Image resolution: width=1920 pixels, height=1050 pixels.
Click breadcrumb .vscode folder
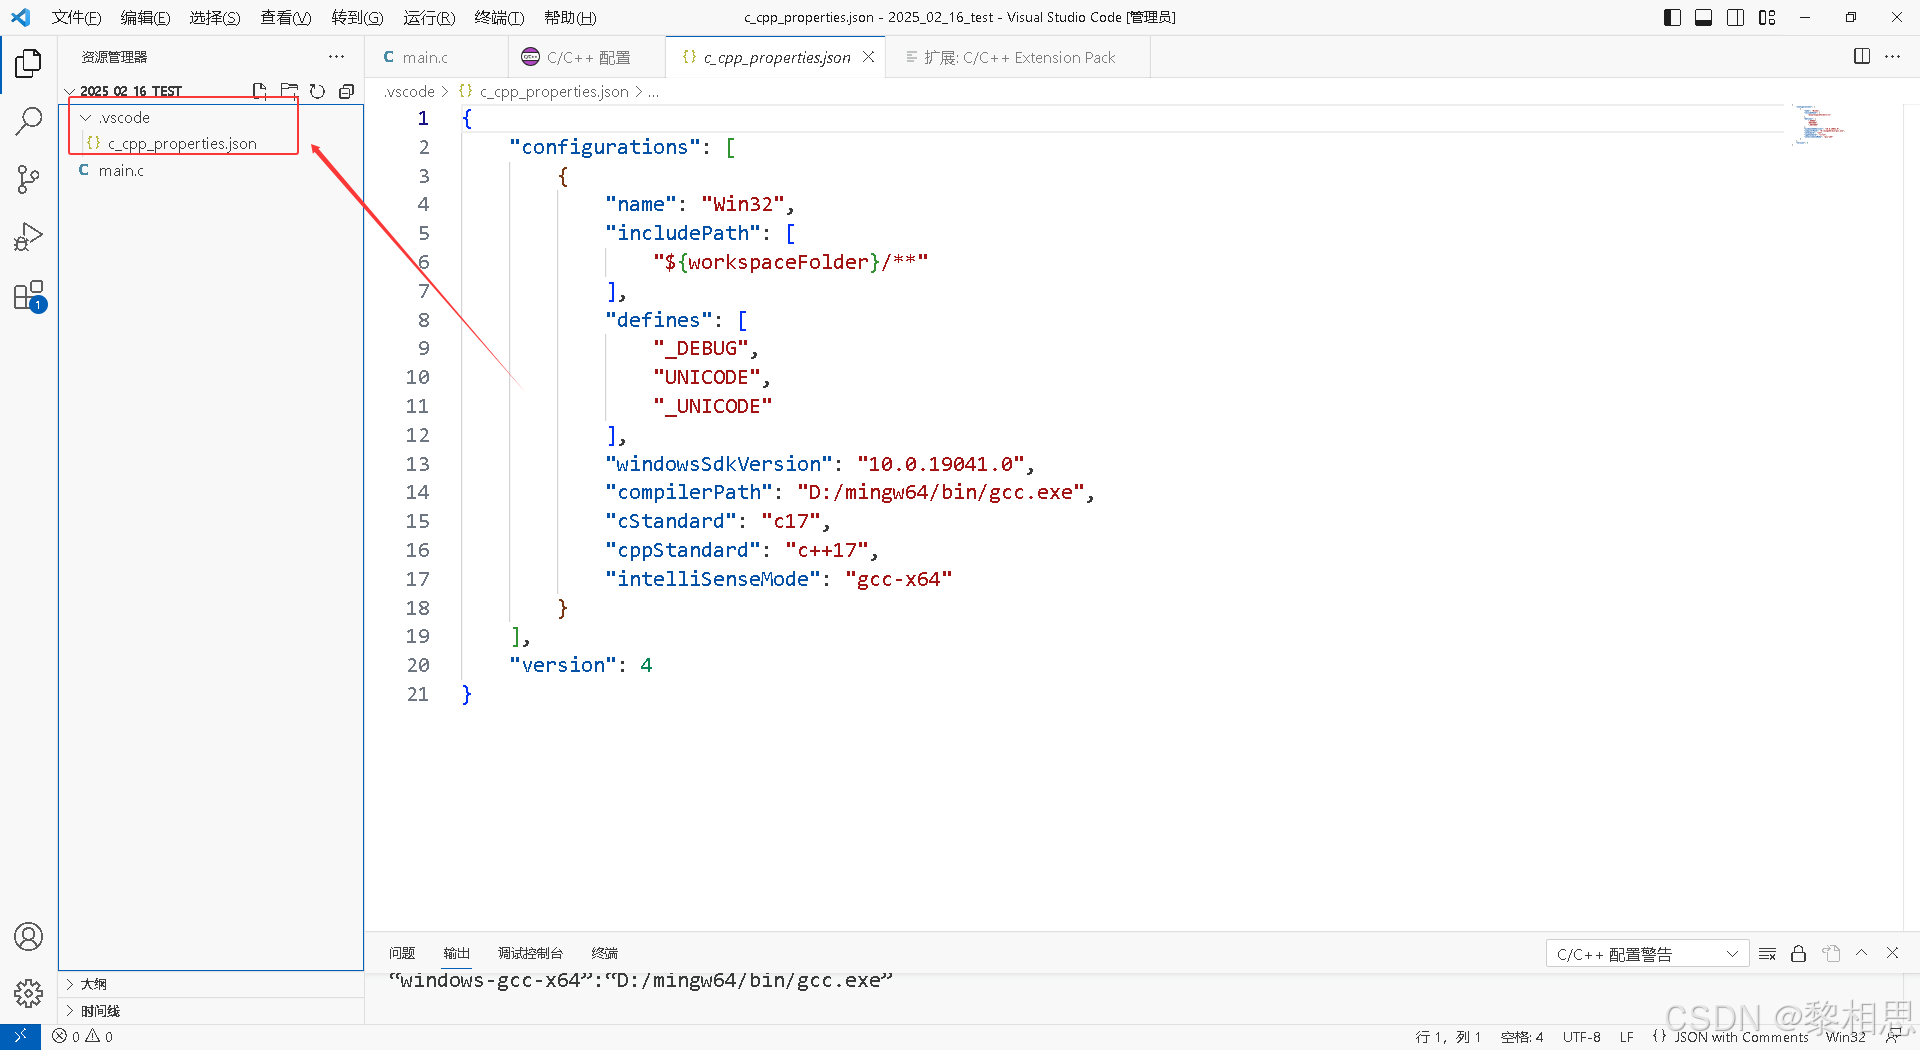[x=409, y=92]
